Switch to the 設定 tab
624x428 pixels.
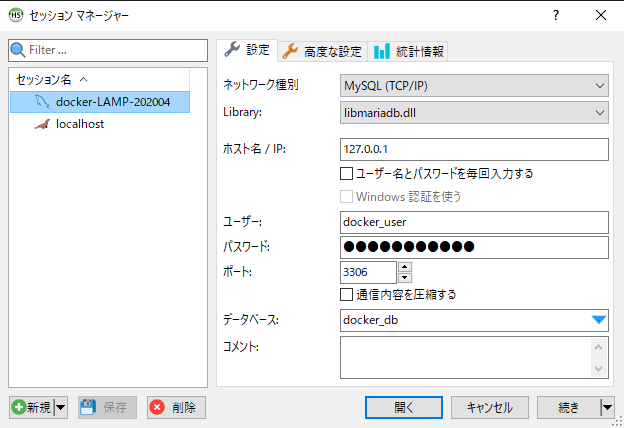click(x=247, y=50)
